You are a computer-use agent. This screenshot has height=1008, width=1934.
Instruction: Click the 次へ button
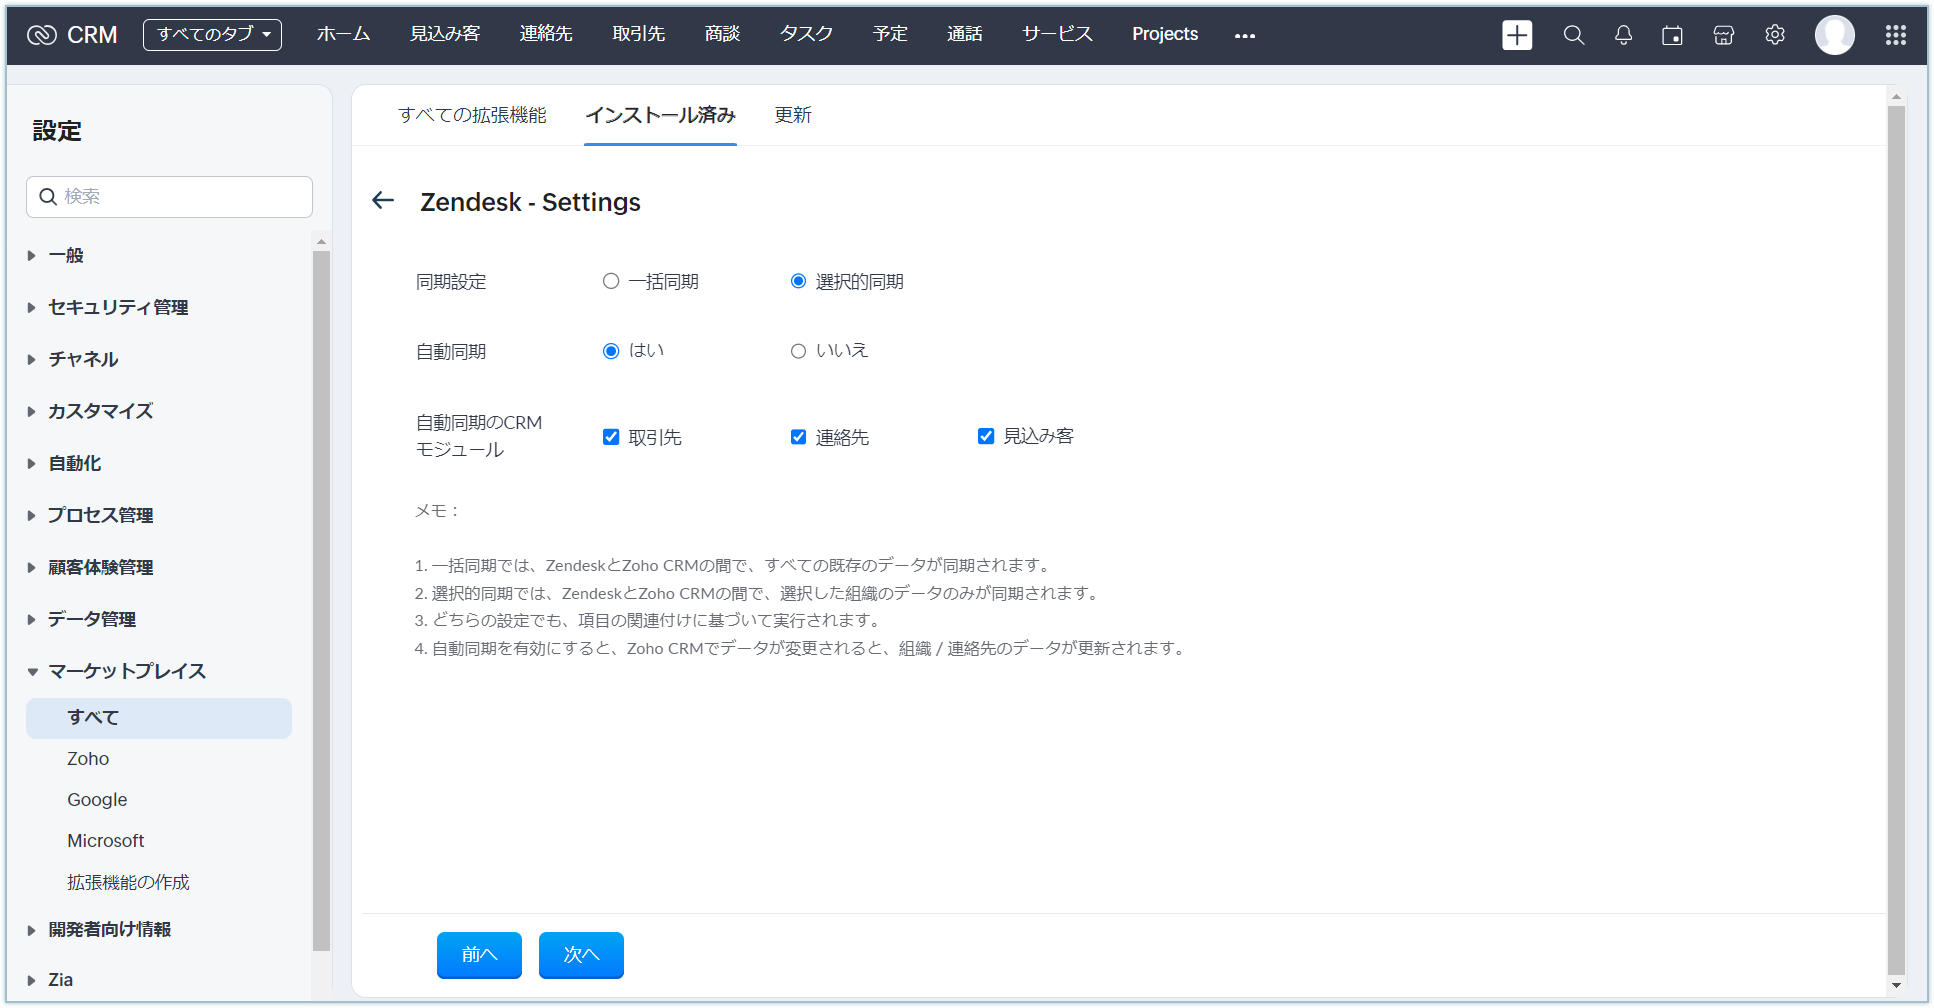pyautogui.click(x=581, y=955)
